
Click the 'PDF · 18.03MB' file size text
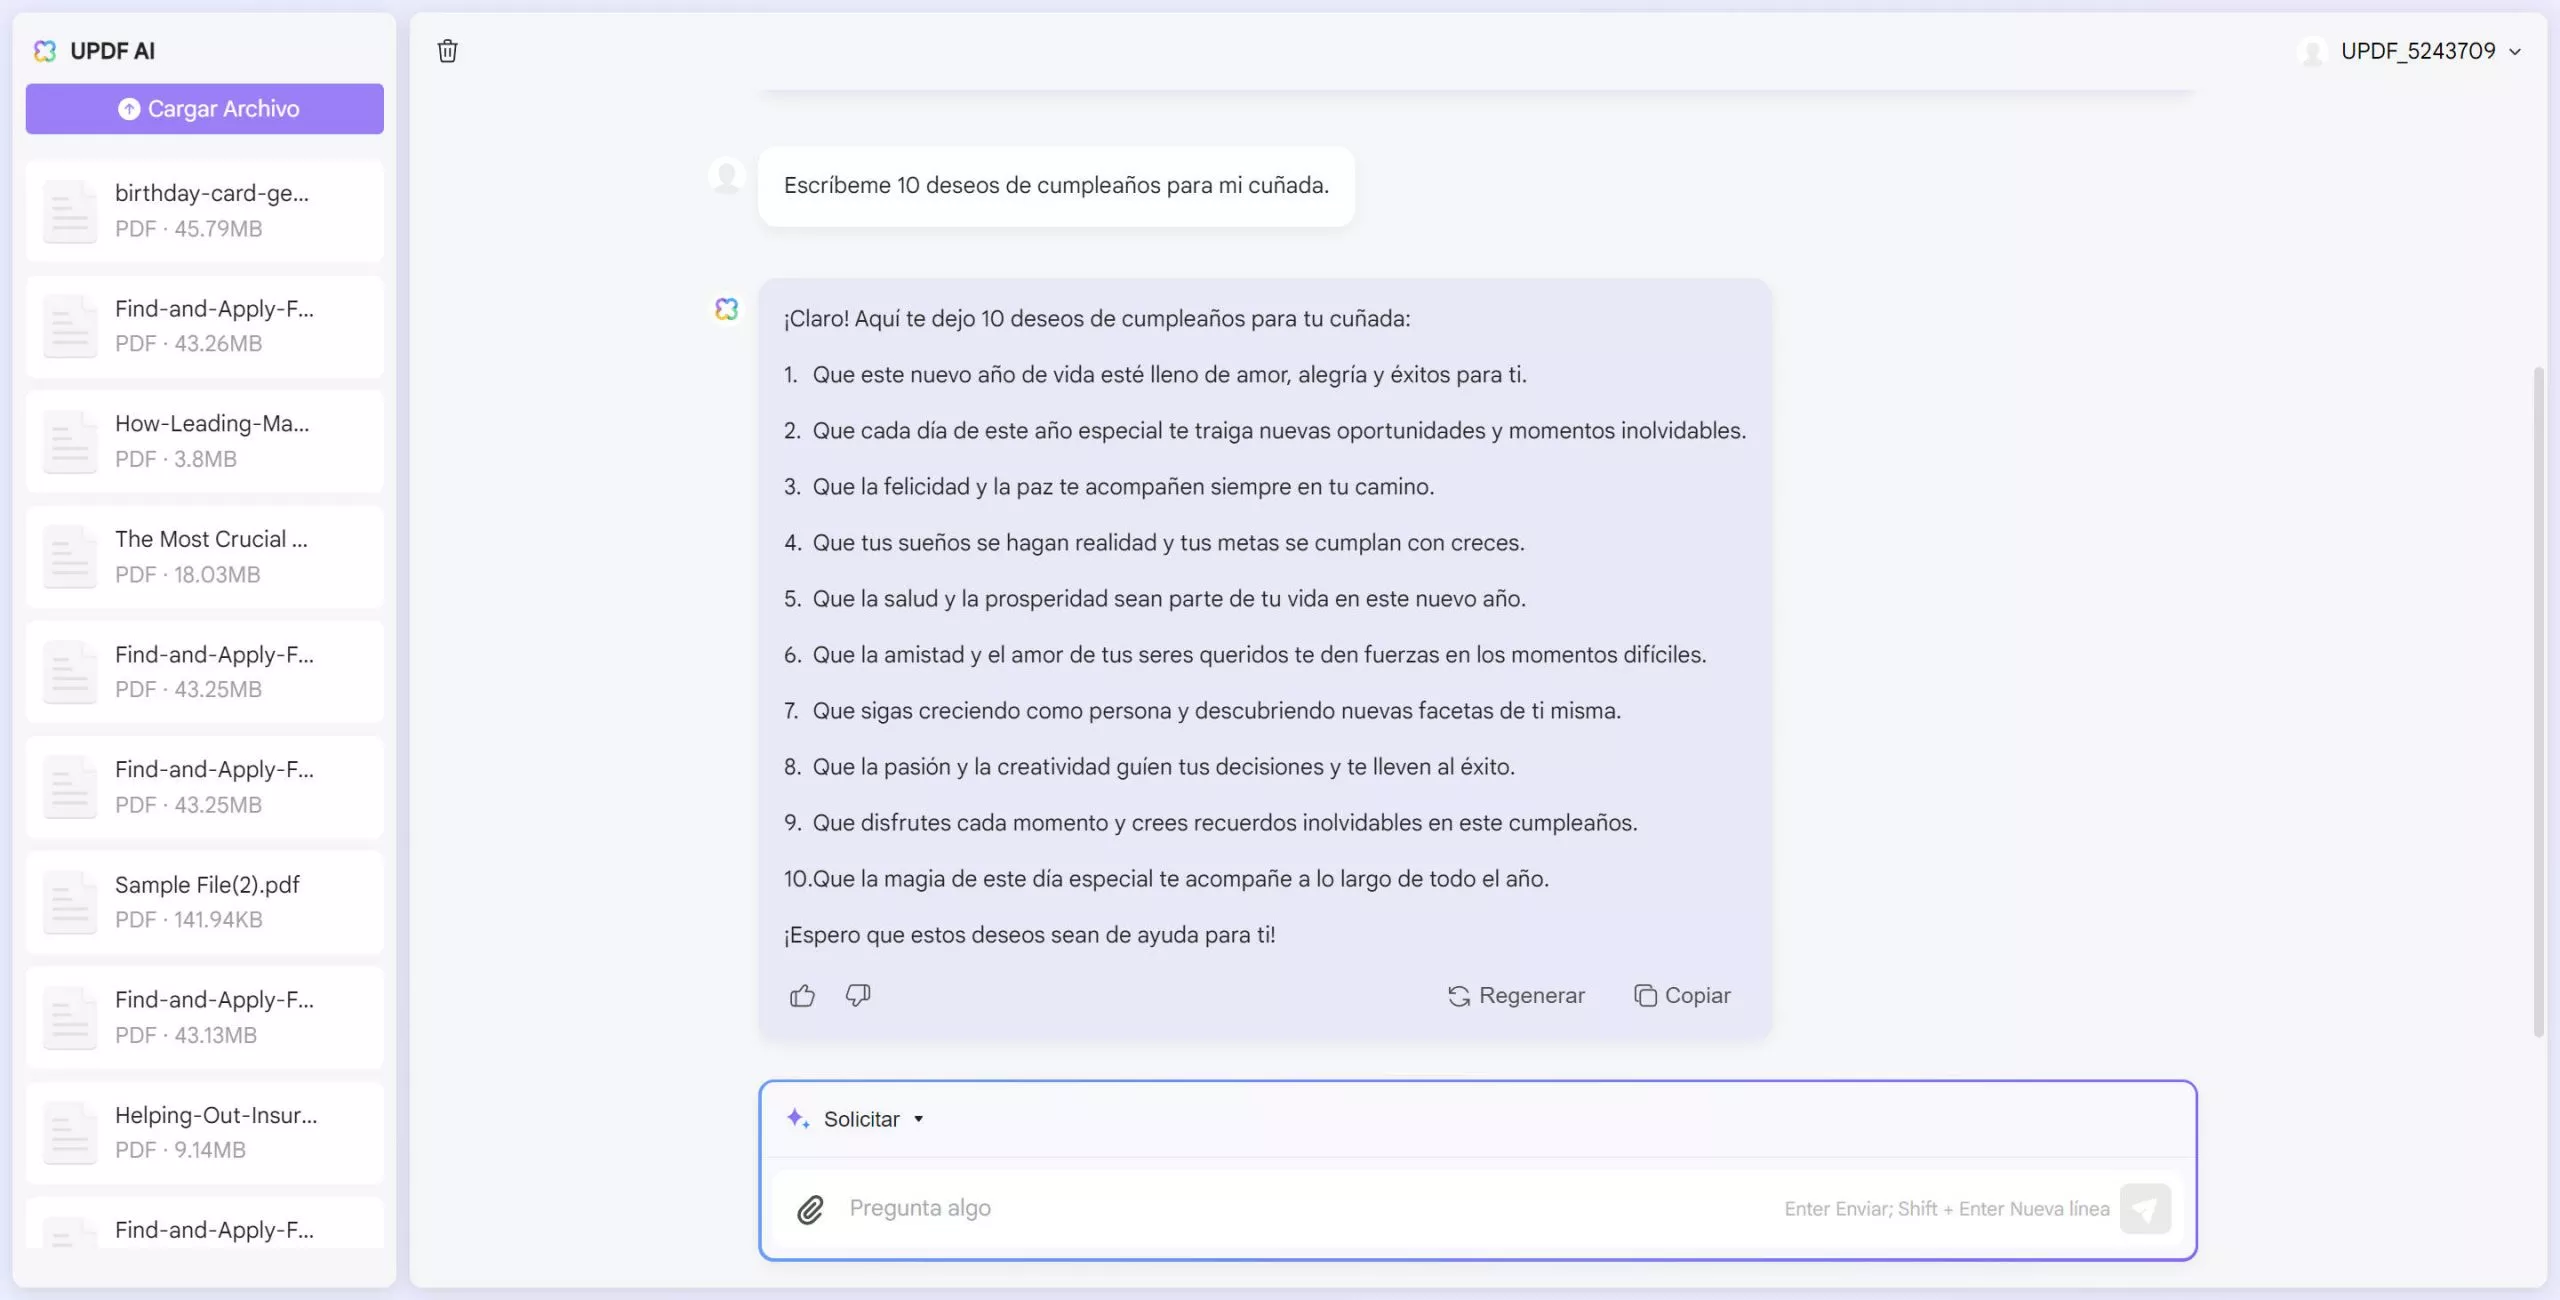(x=188, y=575)
